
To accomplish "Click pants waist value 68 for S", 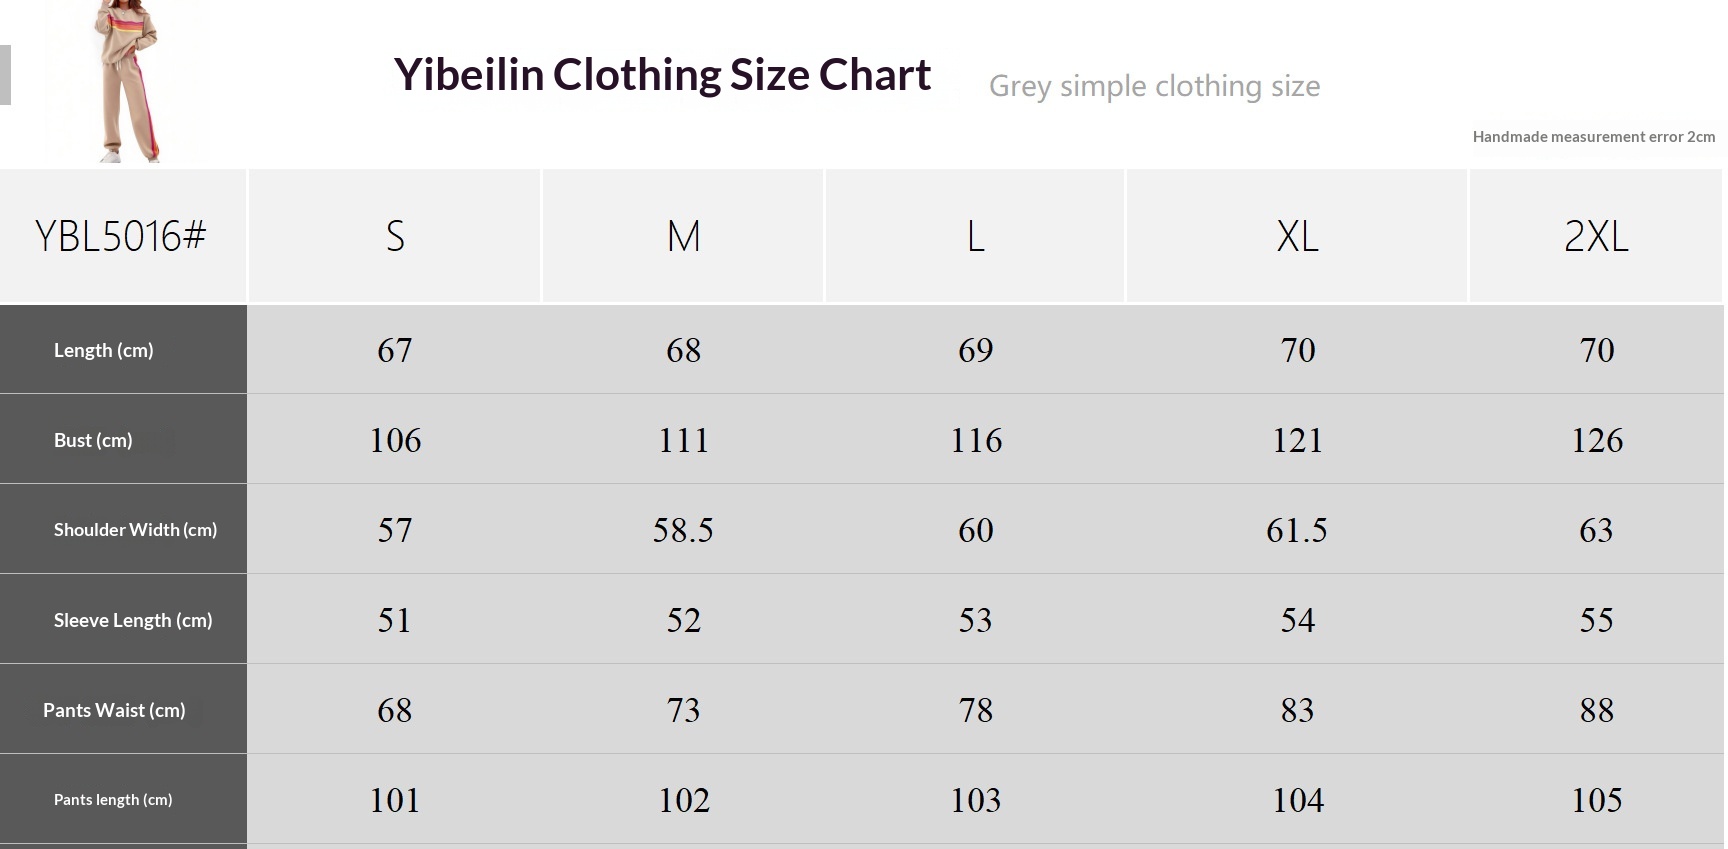I will (395, 710).
